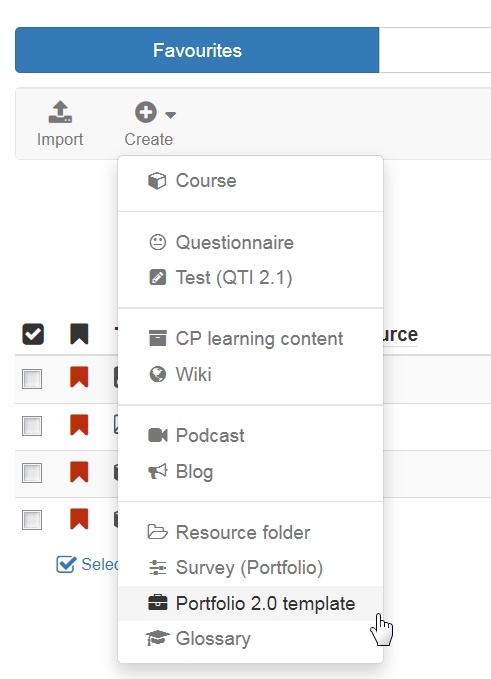Viewport: 491px width, 679px height.
Task: Open the Favourites tab
Action: point(197,50)
